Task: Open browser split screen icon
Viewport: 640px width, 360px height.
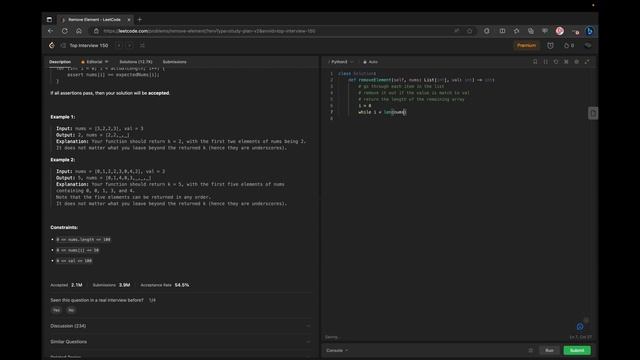Action: click(502, 31)
